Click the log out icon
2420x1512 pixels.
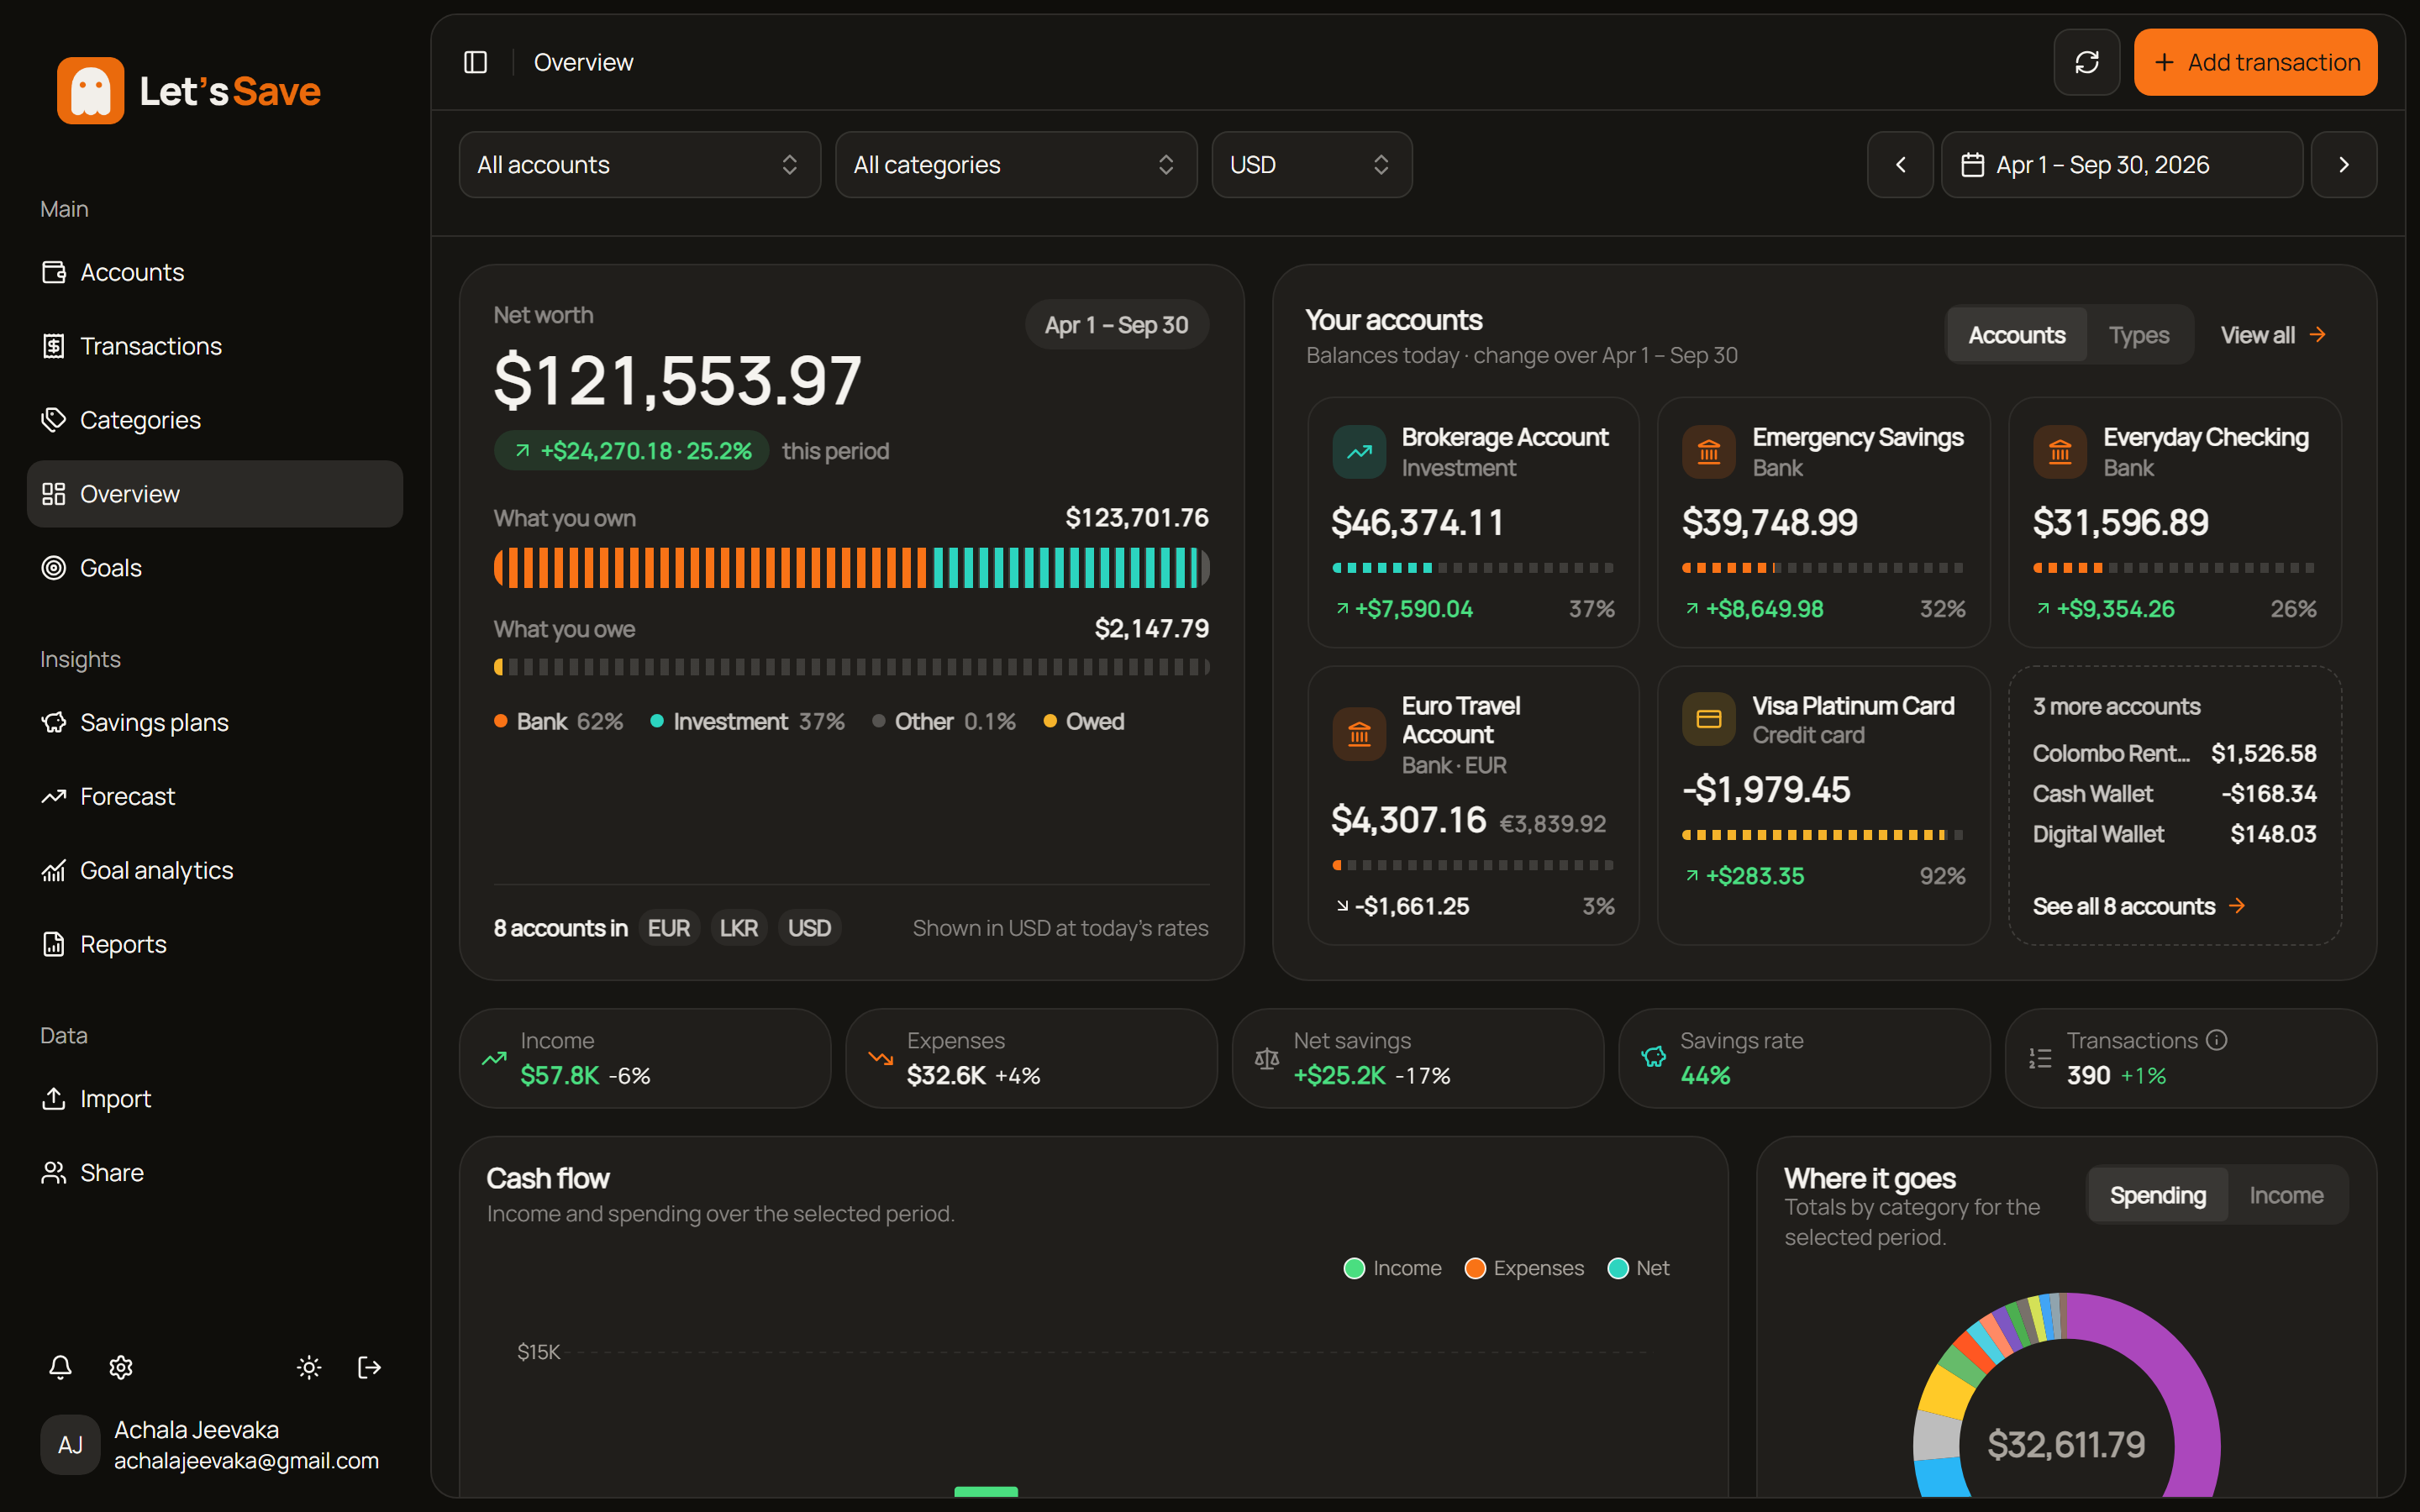(369, 1367)
